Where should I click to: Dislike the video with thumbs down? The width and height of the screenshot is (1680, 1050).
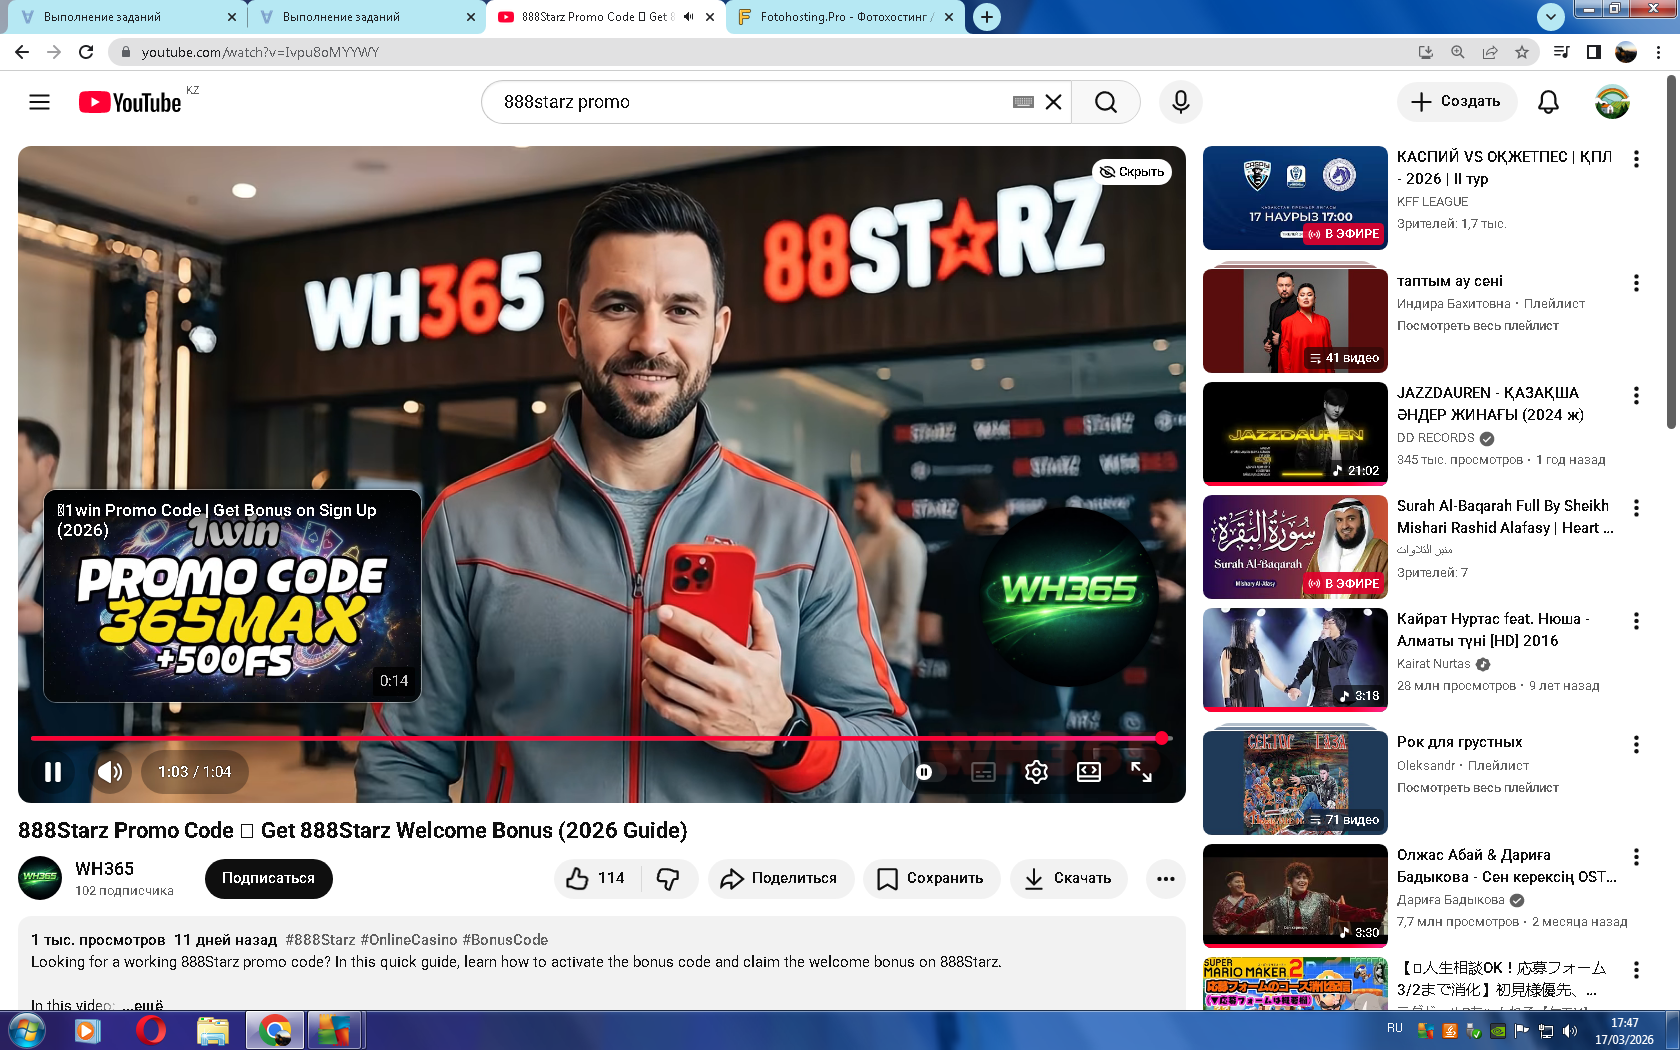(668, 878)
